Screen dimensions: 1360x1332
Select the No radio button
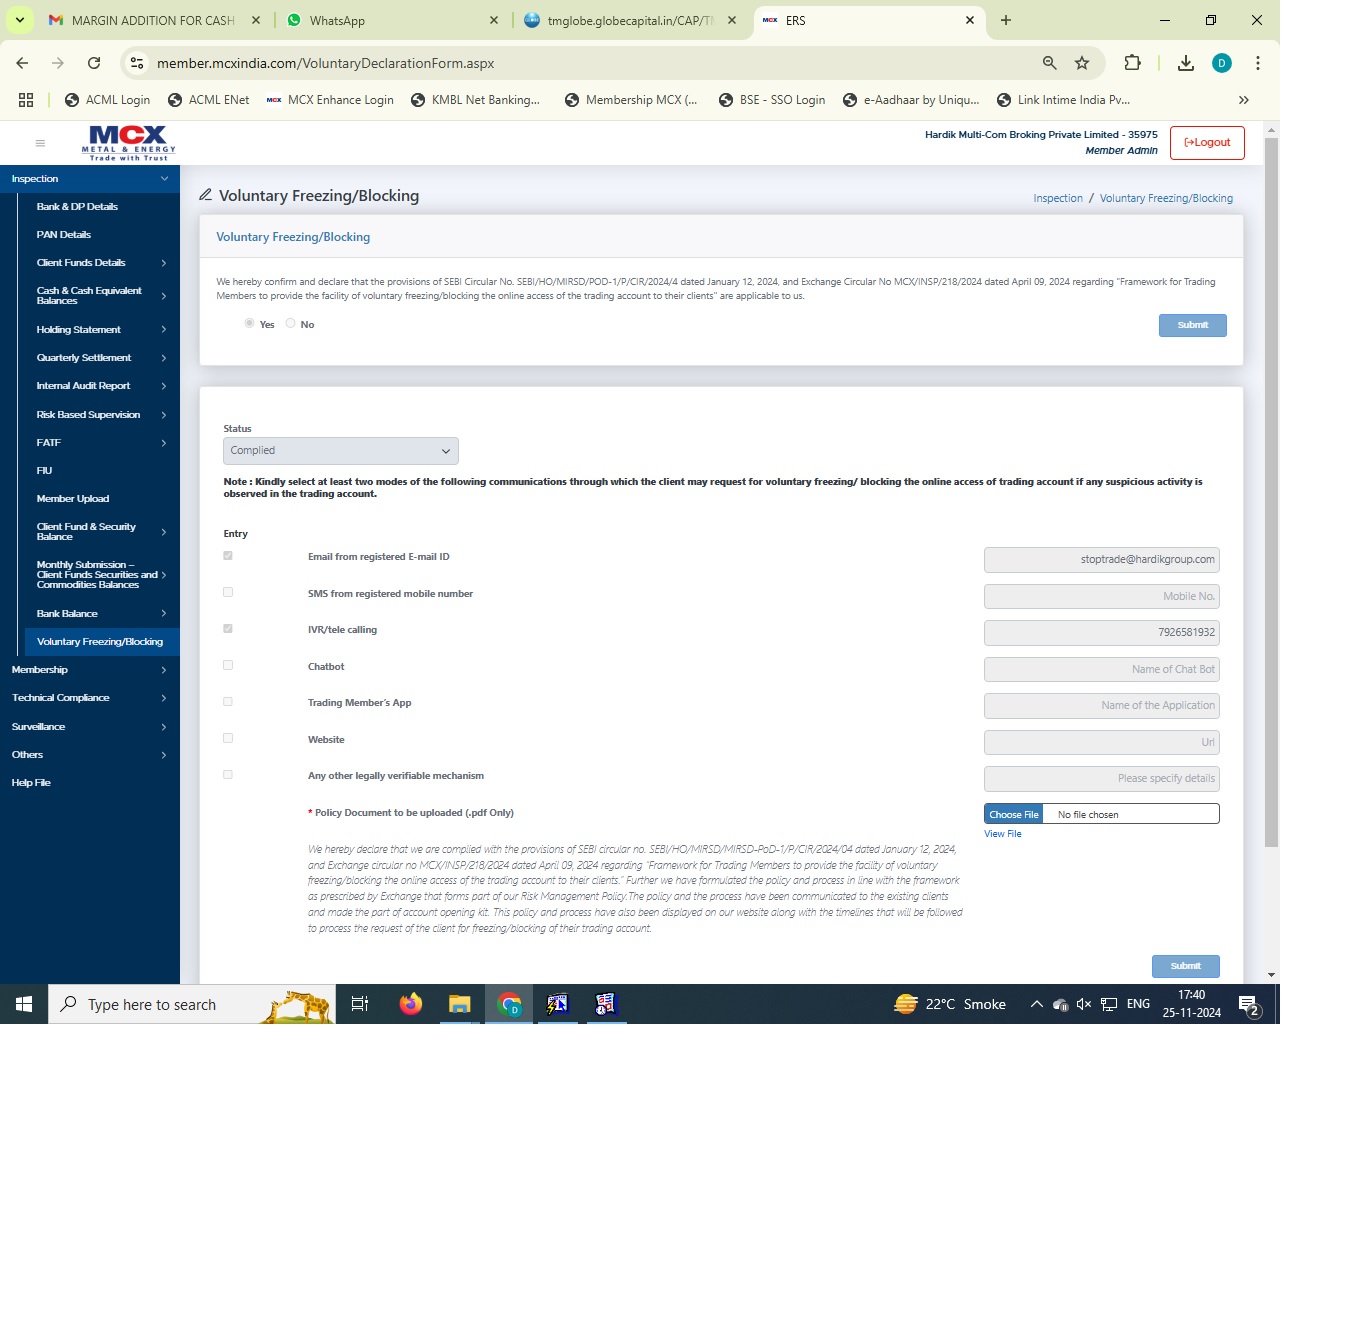291,323
